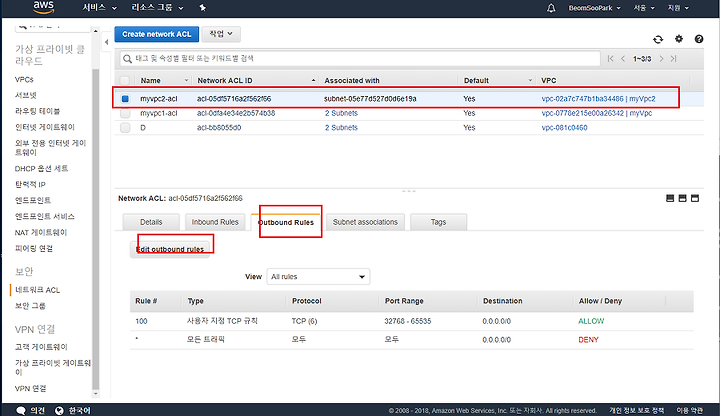Open 인터넷 게이트웨이 in the sidebar
720x416 pixels.
pos(45,127)
